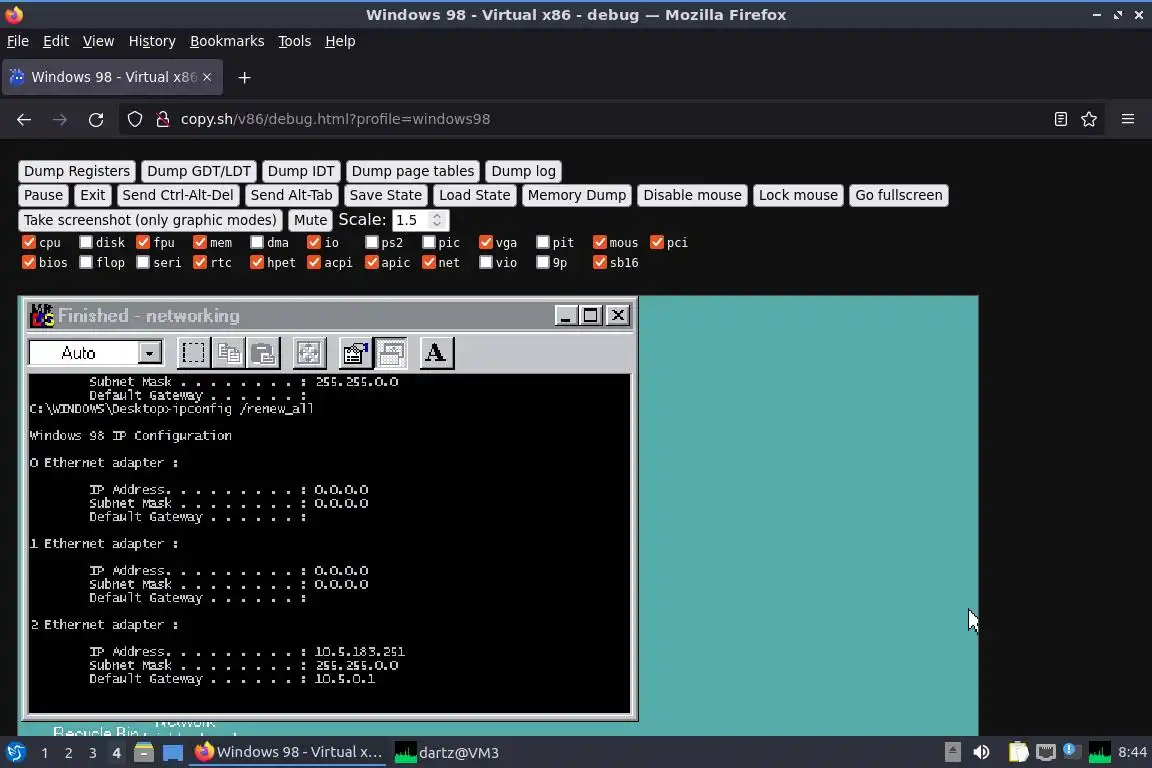
Task: Click Disable mouse button
Action: coord(692,195)
